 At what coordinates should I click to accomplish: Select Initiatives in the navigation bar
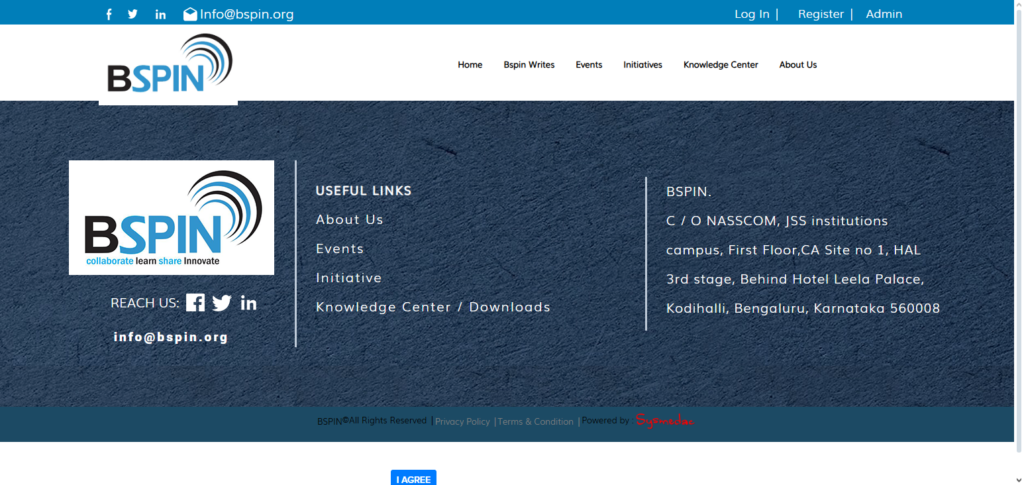pyautogui.click(x=643, y=65)
